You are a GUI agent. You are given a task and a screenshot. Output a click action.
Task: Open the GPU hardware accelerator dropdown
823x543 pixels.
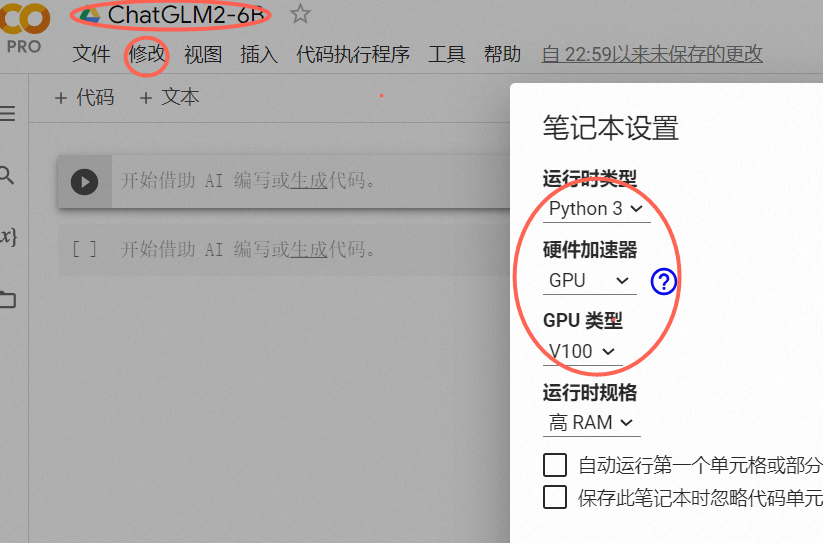[x=589, y=281]
